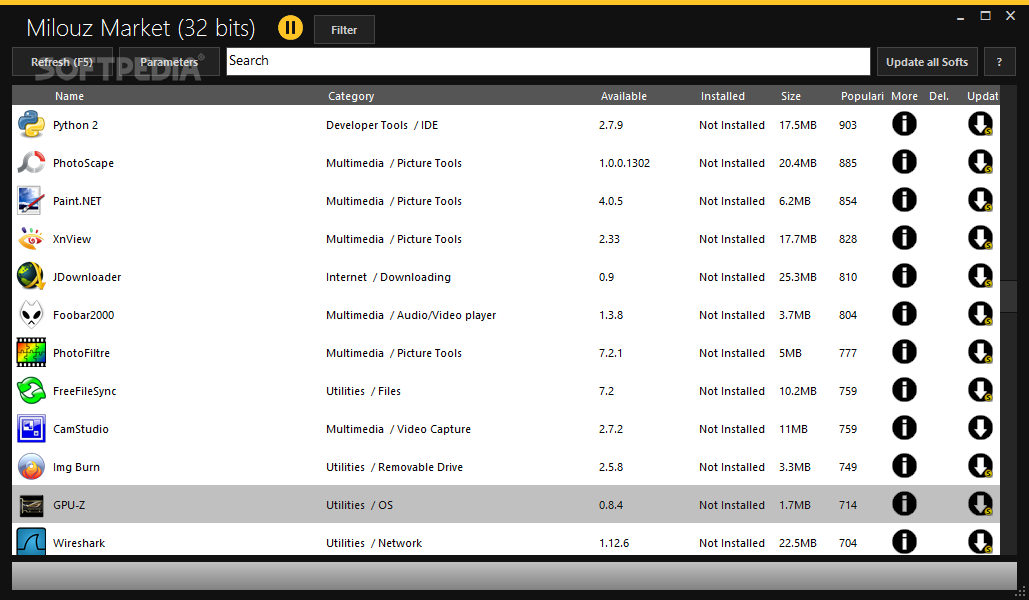1029x600 pixels.
Task: Click size '25.3MB' cell
Action: point(797,277)
